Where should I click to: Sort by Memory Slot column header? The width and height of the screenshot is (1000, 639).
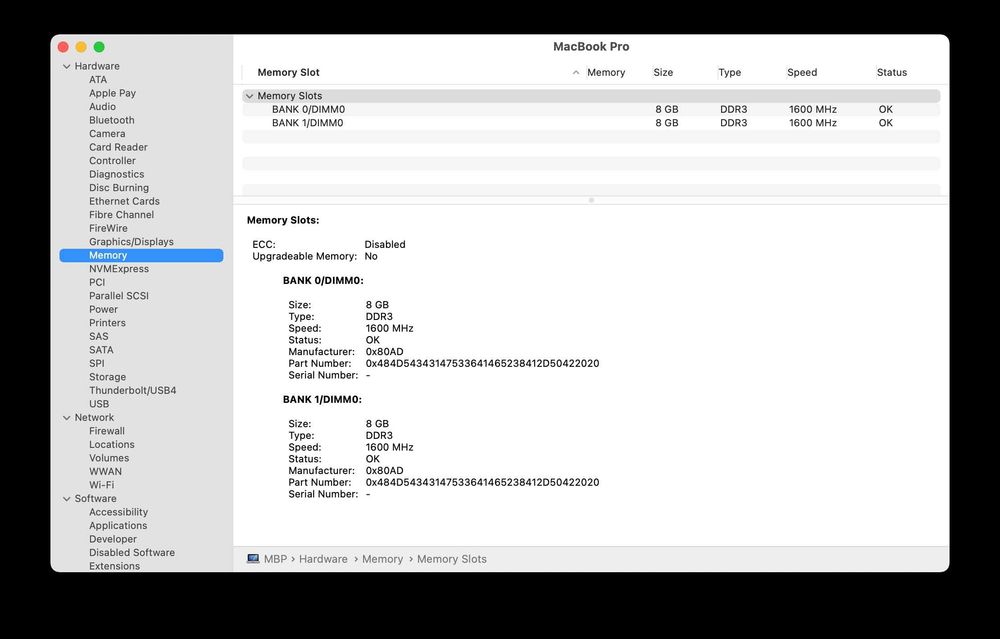click(x=288, y=73)
